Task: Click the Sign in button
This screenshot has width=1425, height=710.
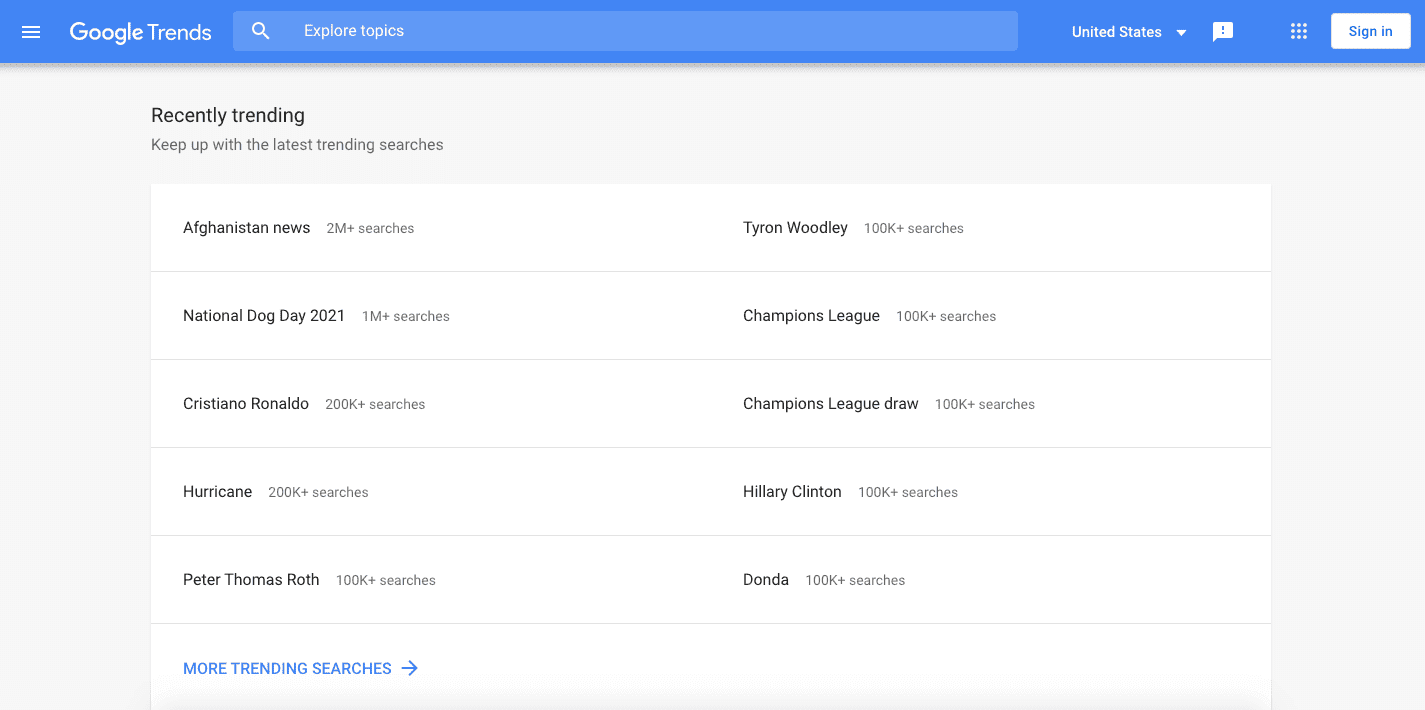Action: (1370, 31)
